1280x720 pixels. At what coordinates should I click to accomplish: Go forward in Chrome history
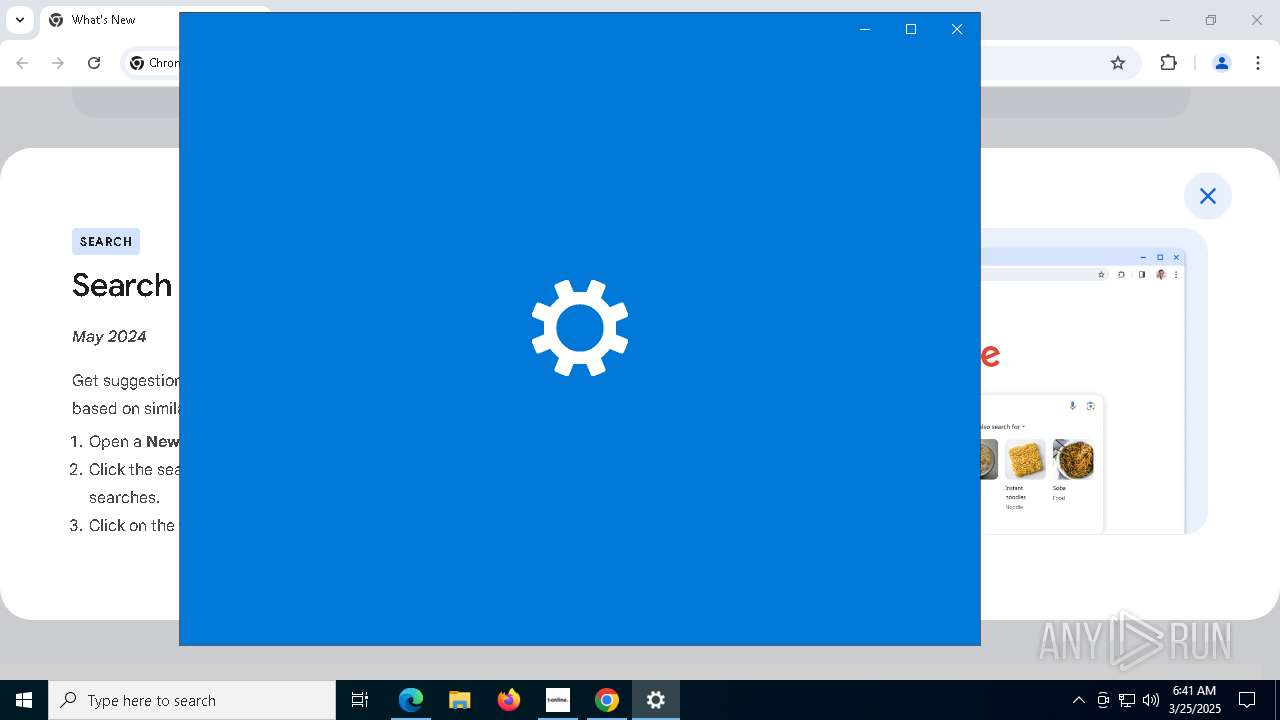58,63
